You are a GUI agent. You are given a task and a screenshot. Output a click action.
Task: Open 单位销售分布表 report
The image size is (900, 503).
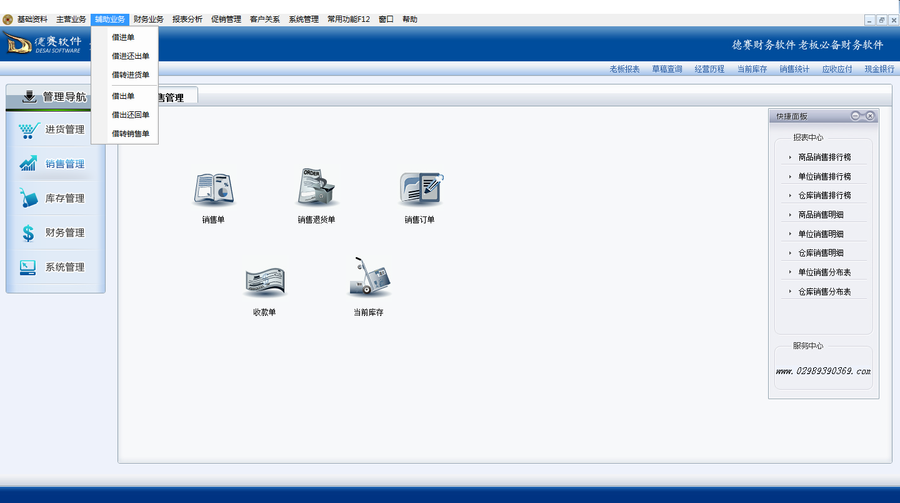(x=824, y=273)
